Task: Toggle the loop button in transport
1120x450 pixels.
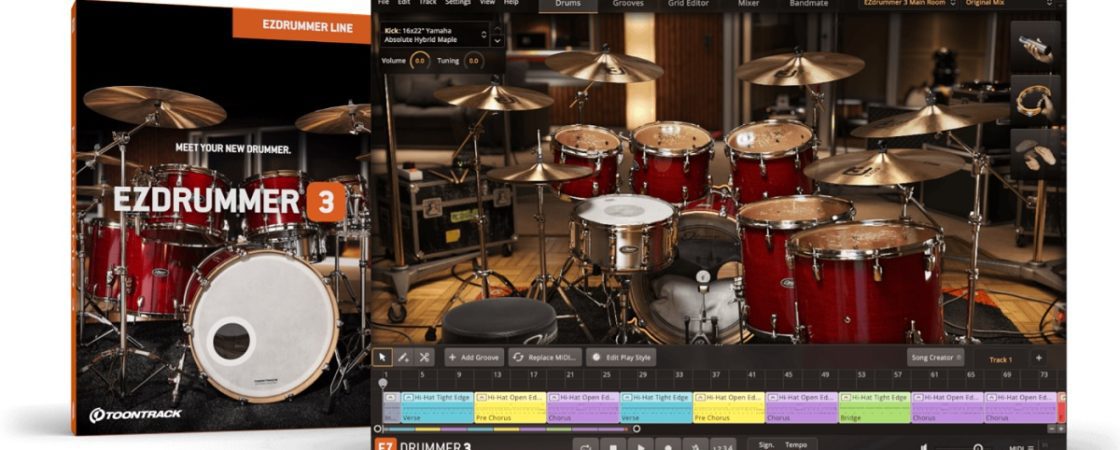Action: click(585, 446)
